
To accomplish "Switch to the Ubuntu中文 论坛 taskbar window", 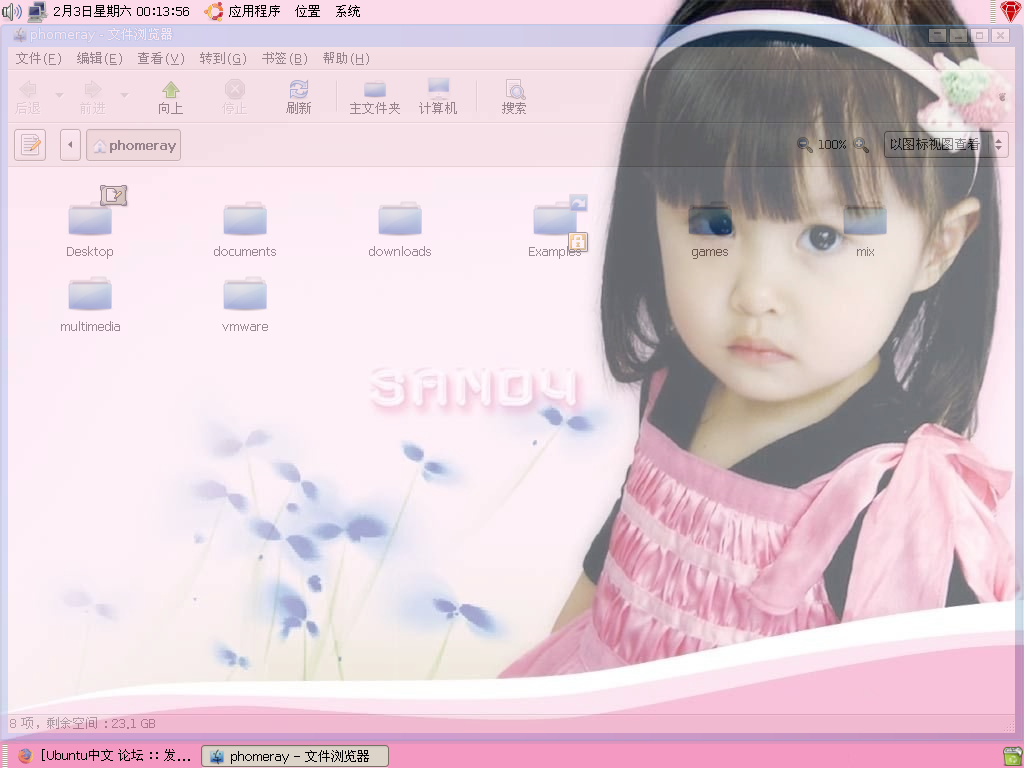I will [104, 756].
